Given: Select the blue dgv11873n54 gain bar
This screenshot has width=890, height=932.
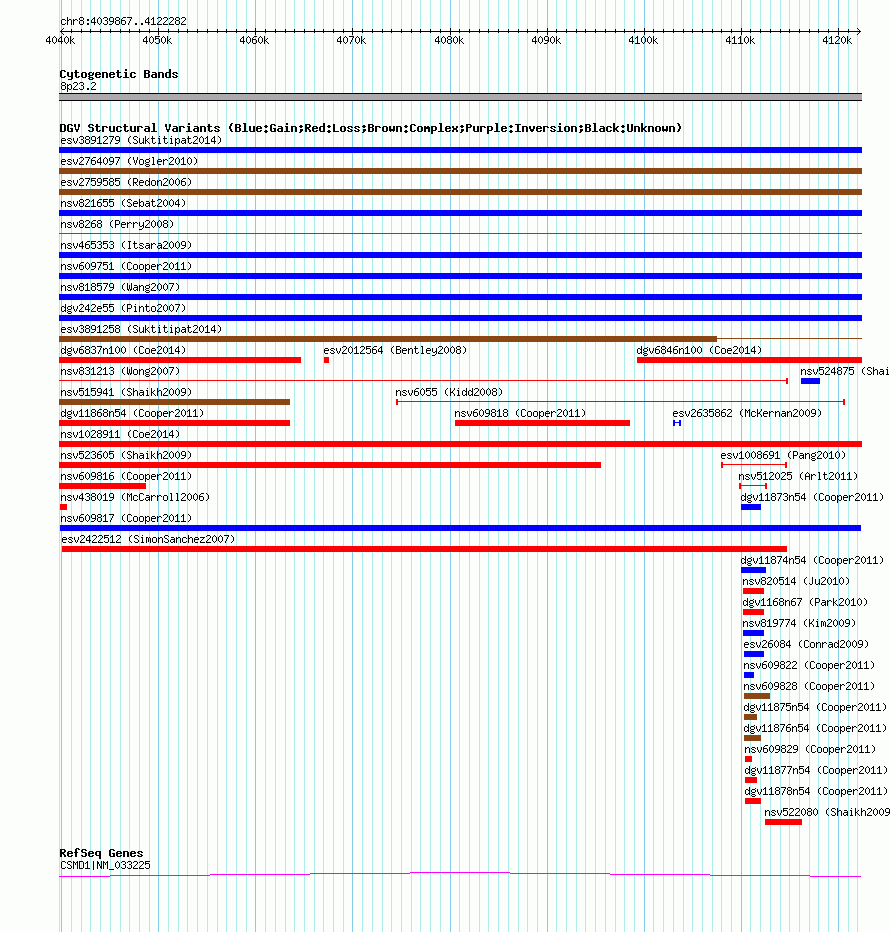Looking at the screenshot, I should coord(751,507).
